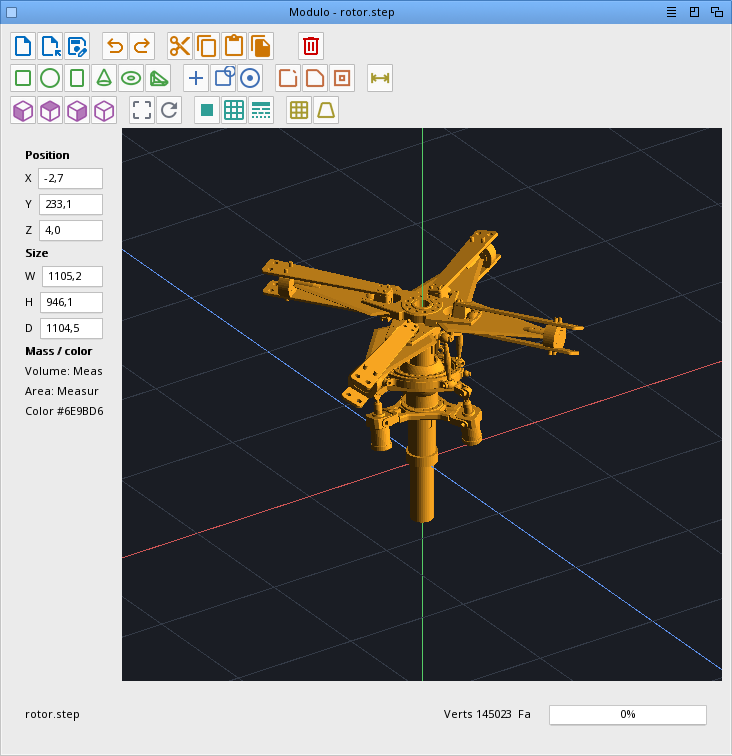
Task: Create a new file with the blank page icon
Action: (x=23, y=46)
